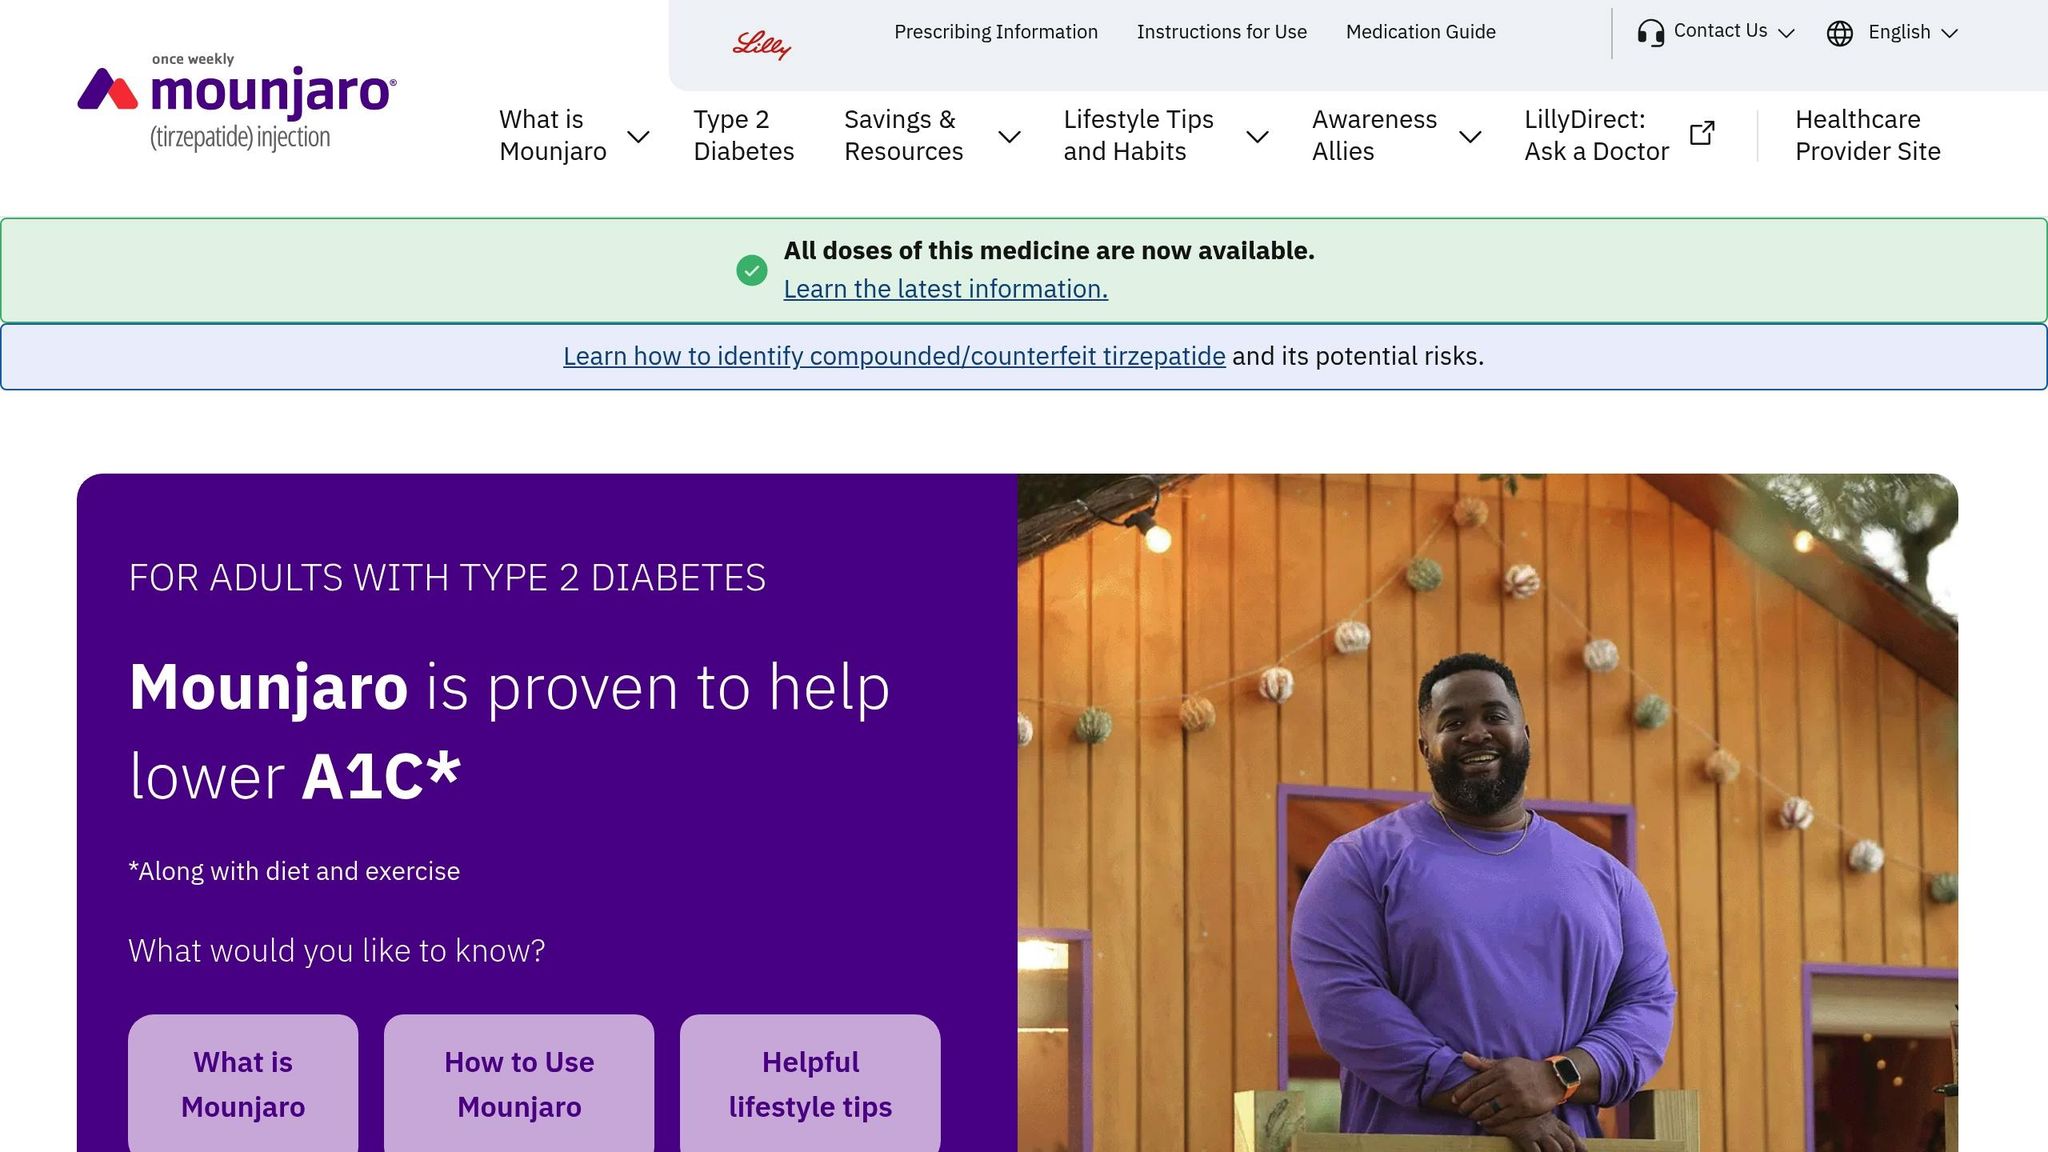
Task: Click Learn the latest information link
Action: [x=945, y=289]
